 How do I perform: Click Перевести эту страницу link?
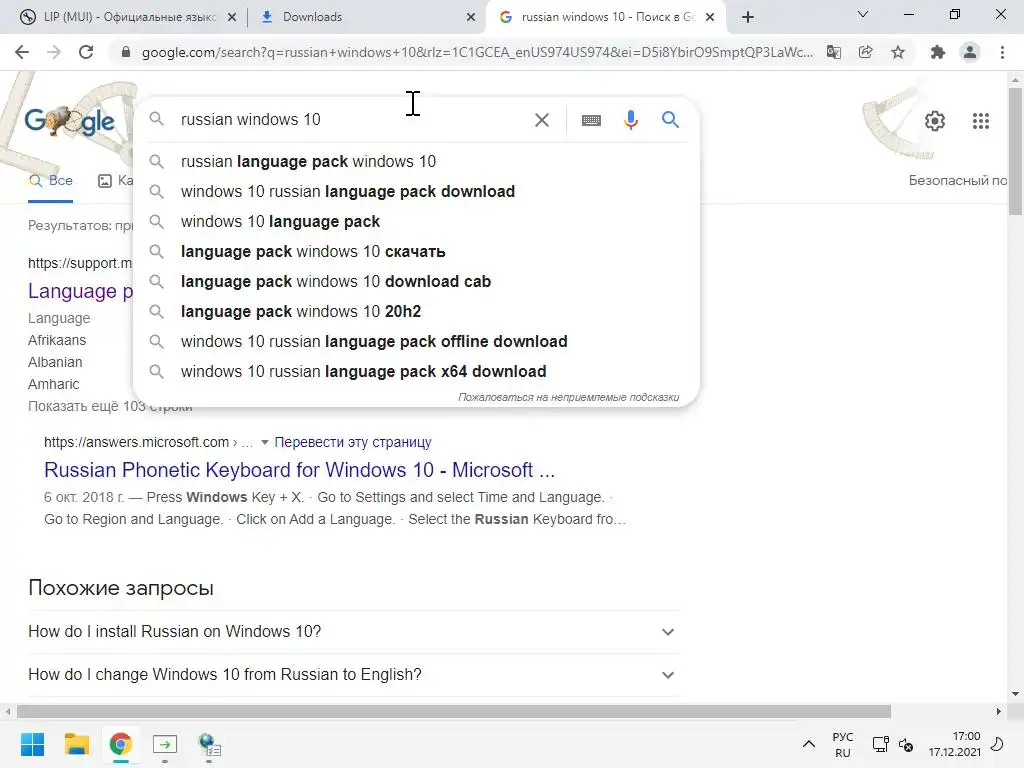click(353, 442)
